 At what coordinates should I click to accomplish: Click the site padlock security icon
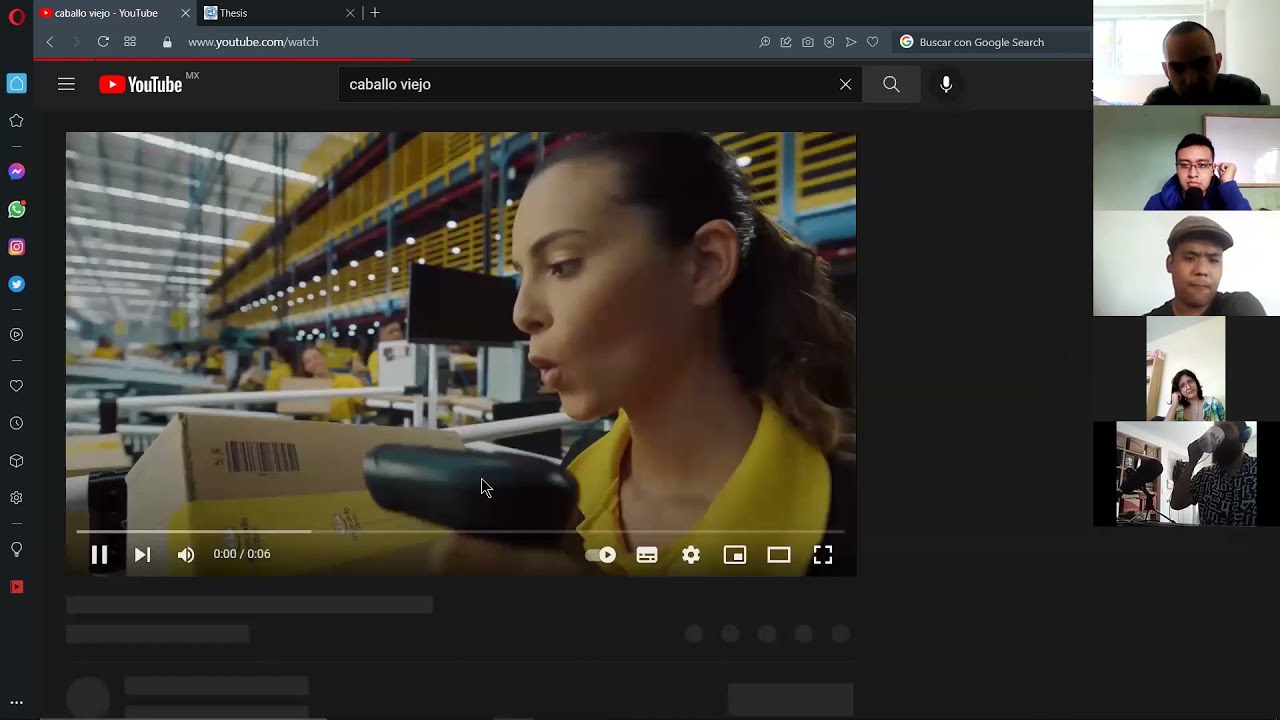167,42
